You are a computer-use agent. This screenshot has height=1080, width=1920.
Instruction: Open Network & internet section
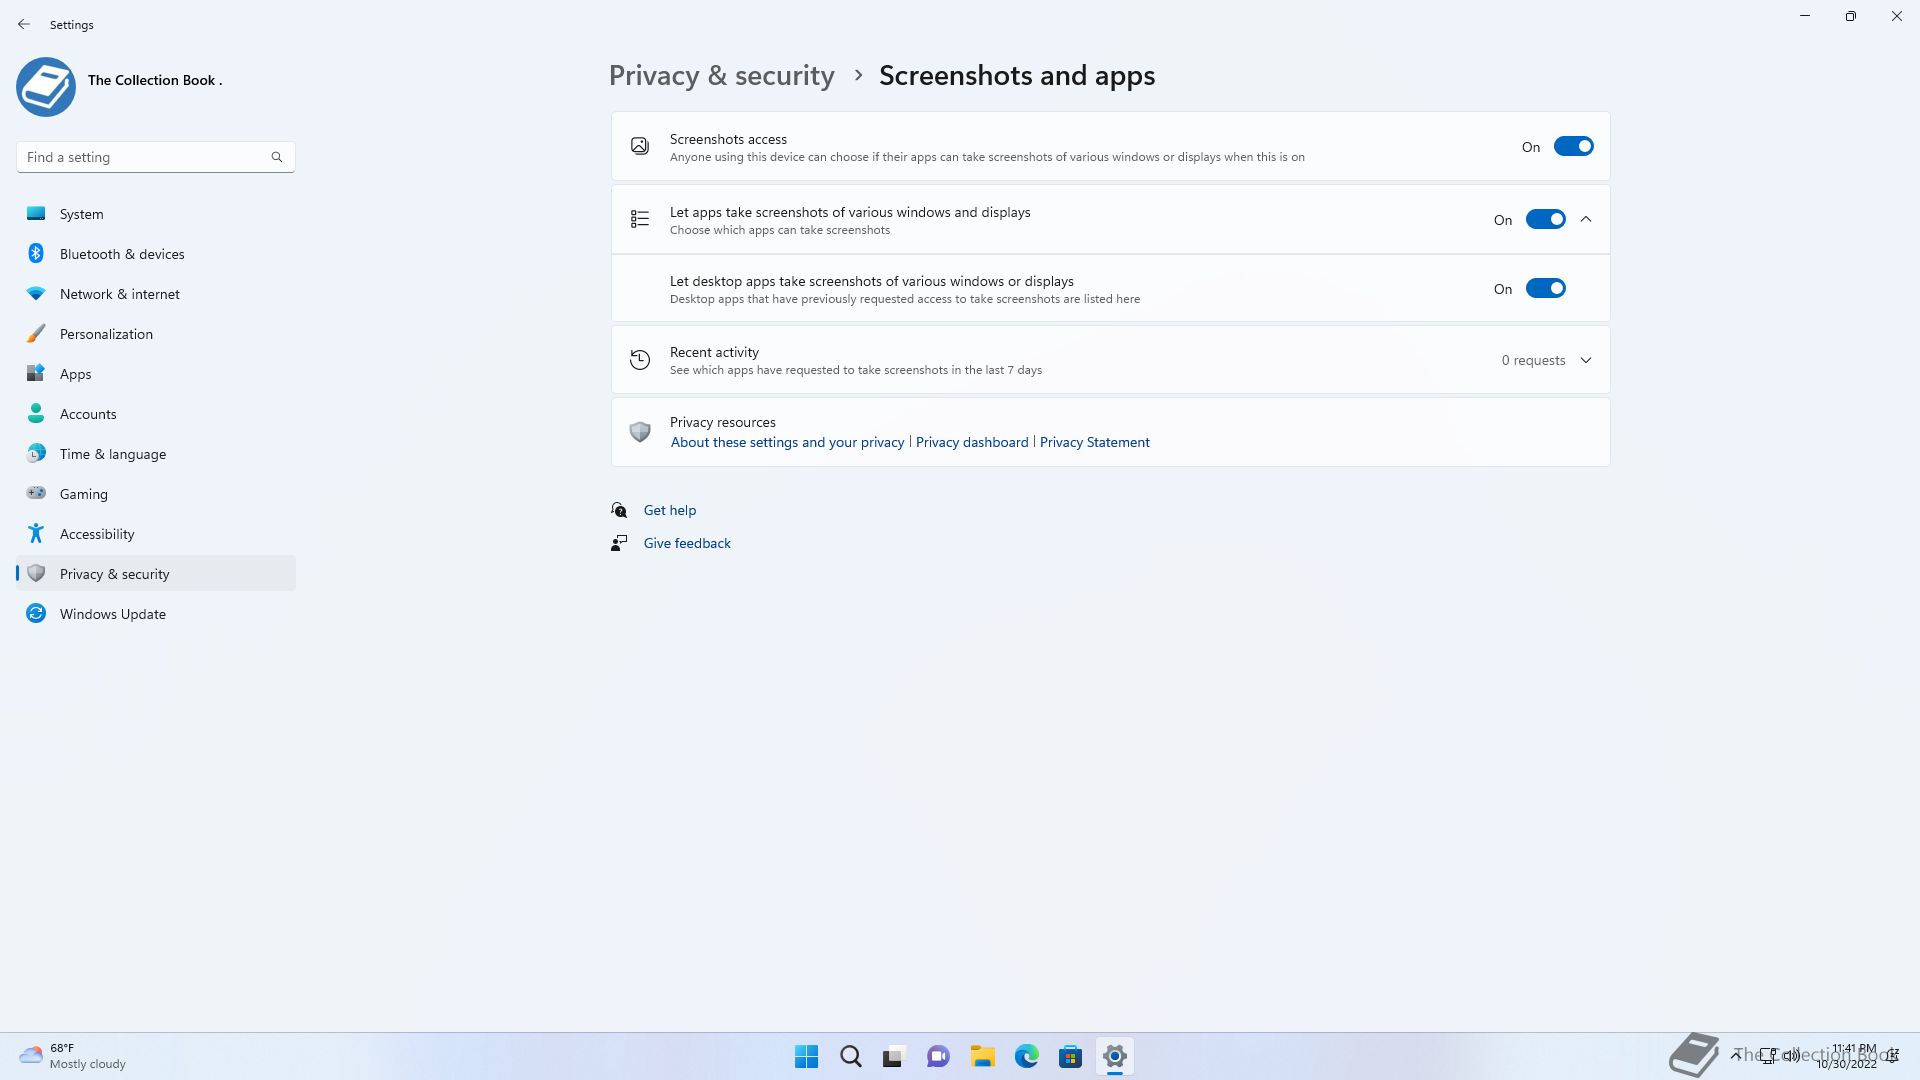pyautogui.click(x=119, y=294)
